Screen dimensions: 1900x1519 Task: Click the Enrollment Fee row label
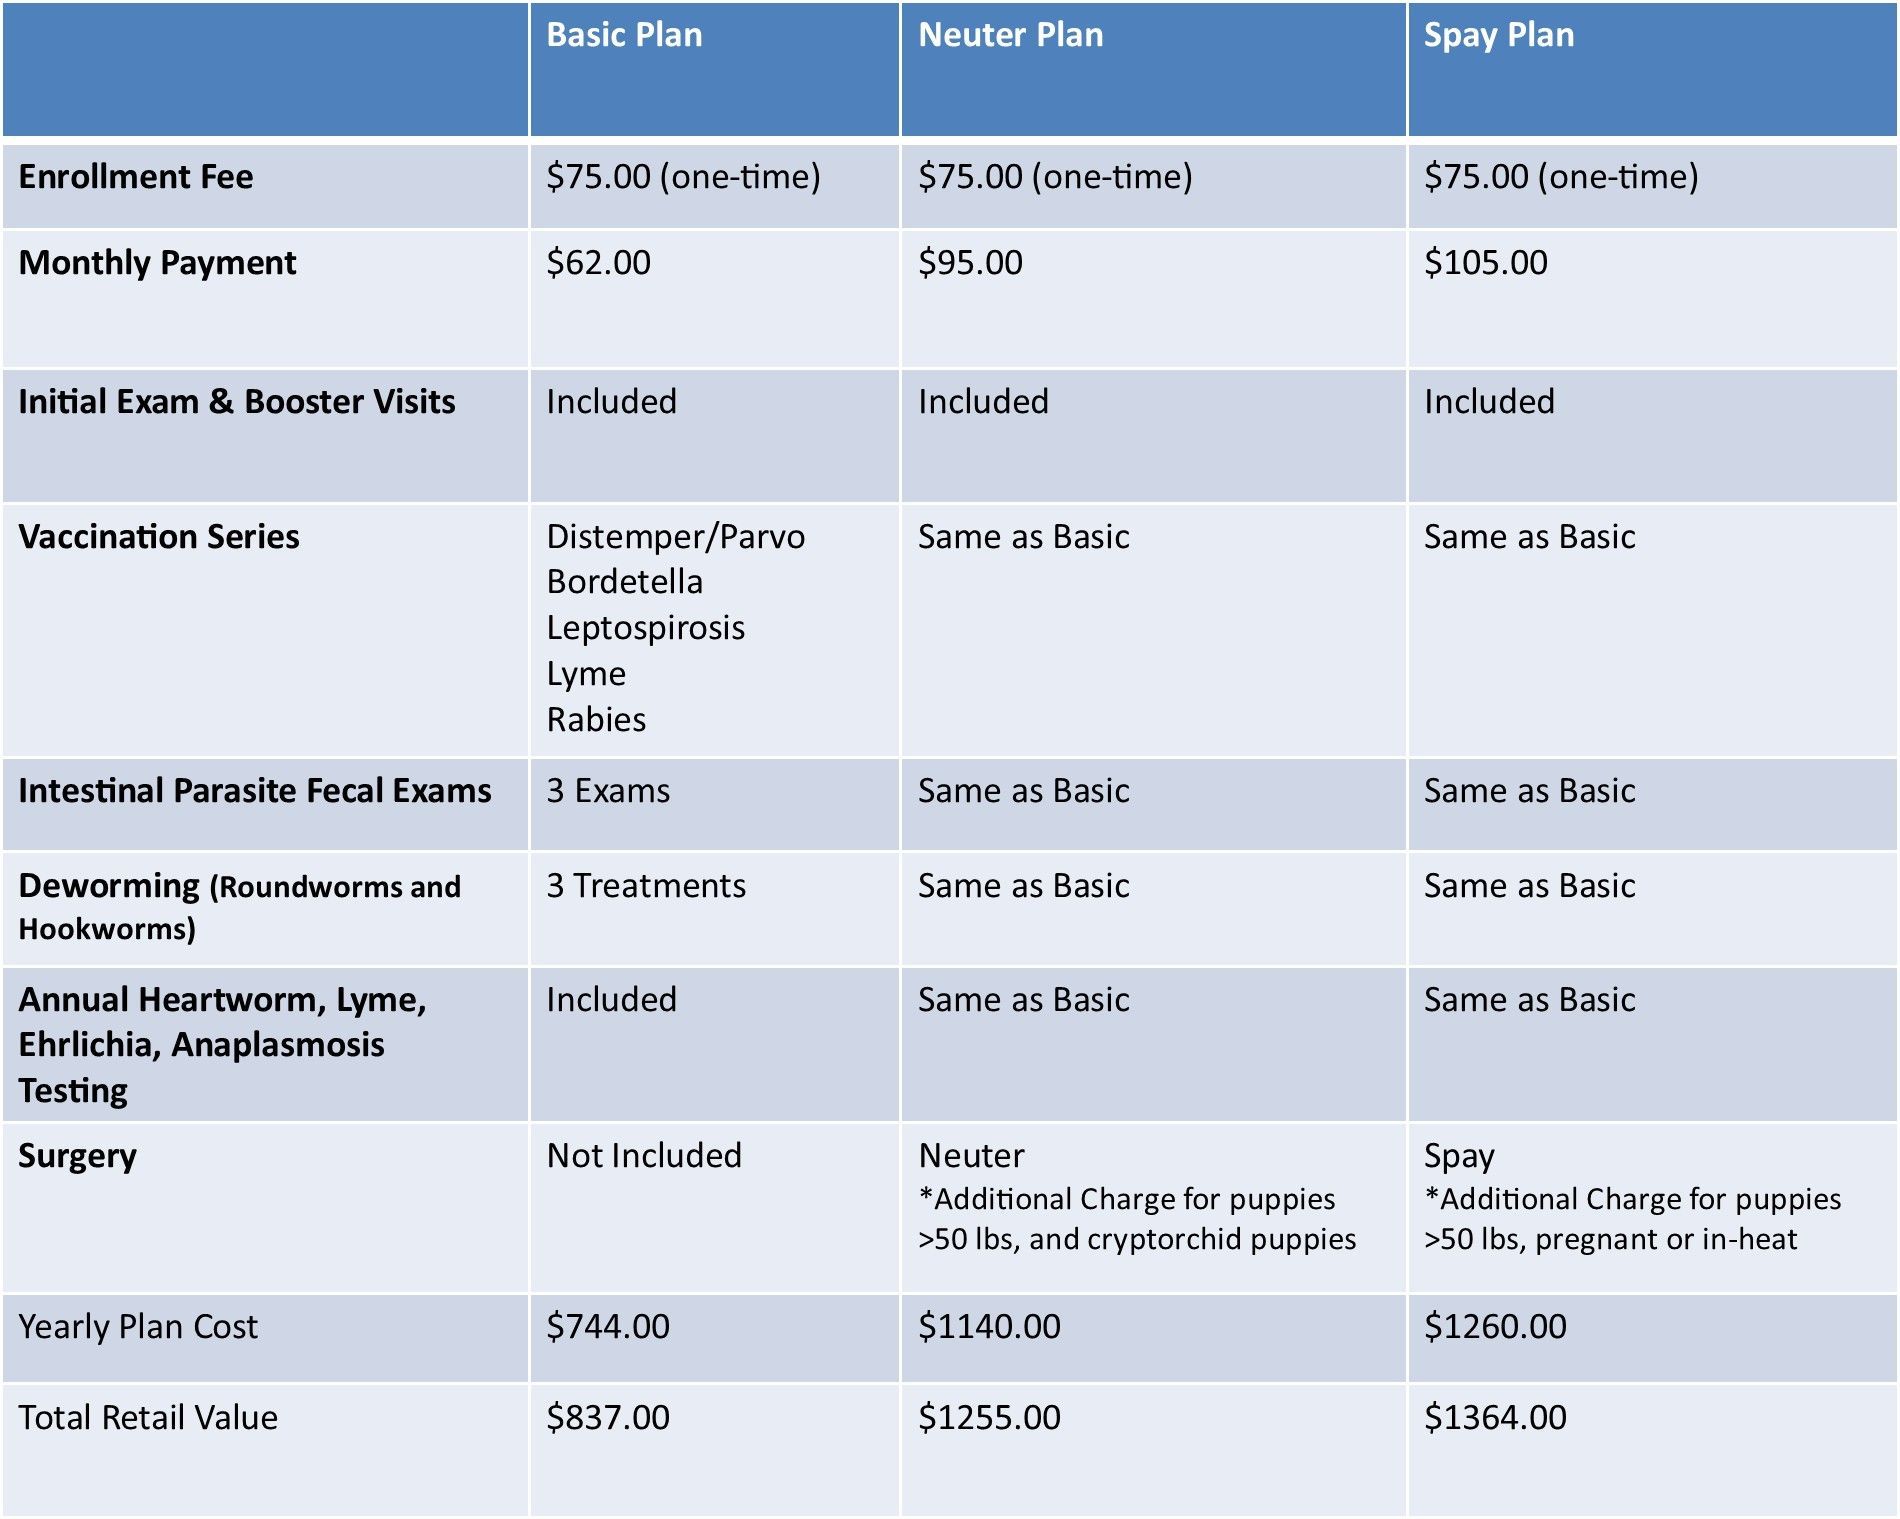(x=136, y=177)
